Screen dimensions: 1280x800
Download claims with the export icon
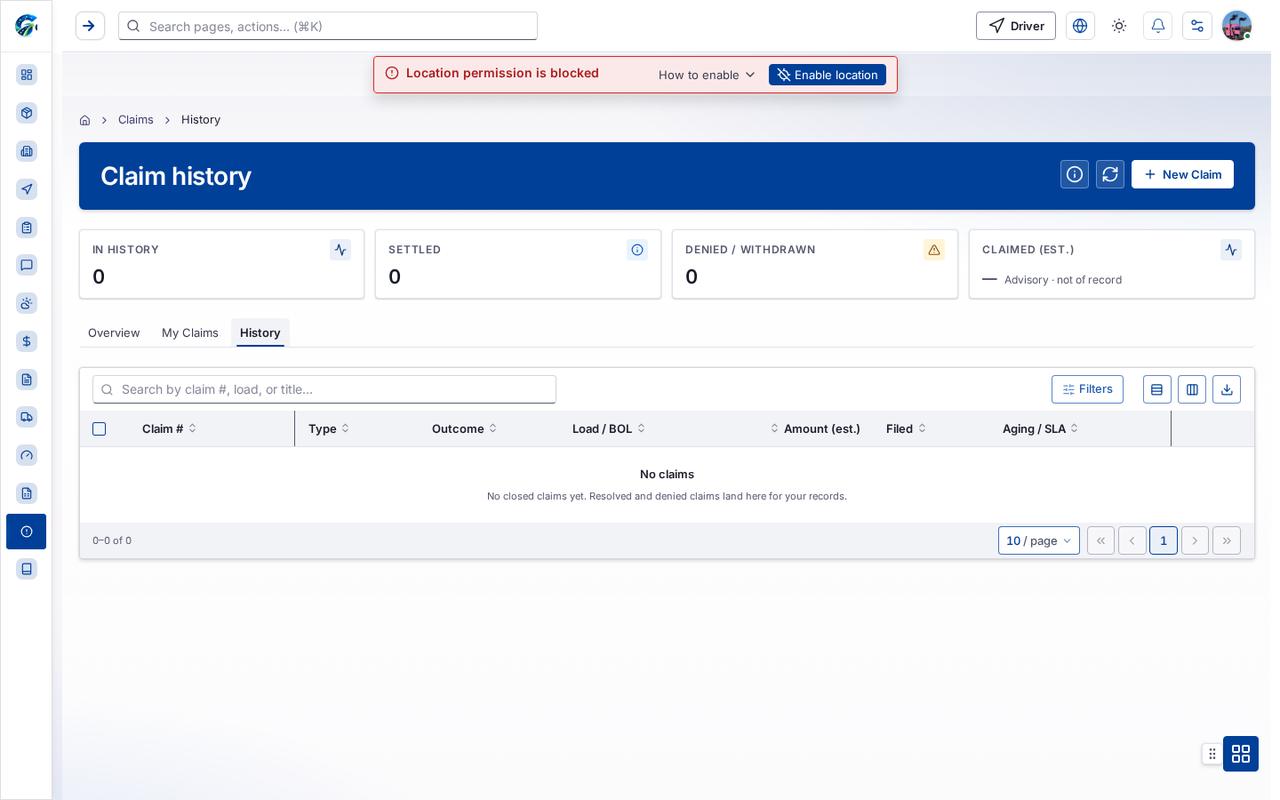(x=1227, y=389)
